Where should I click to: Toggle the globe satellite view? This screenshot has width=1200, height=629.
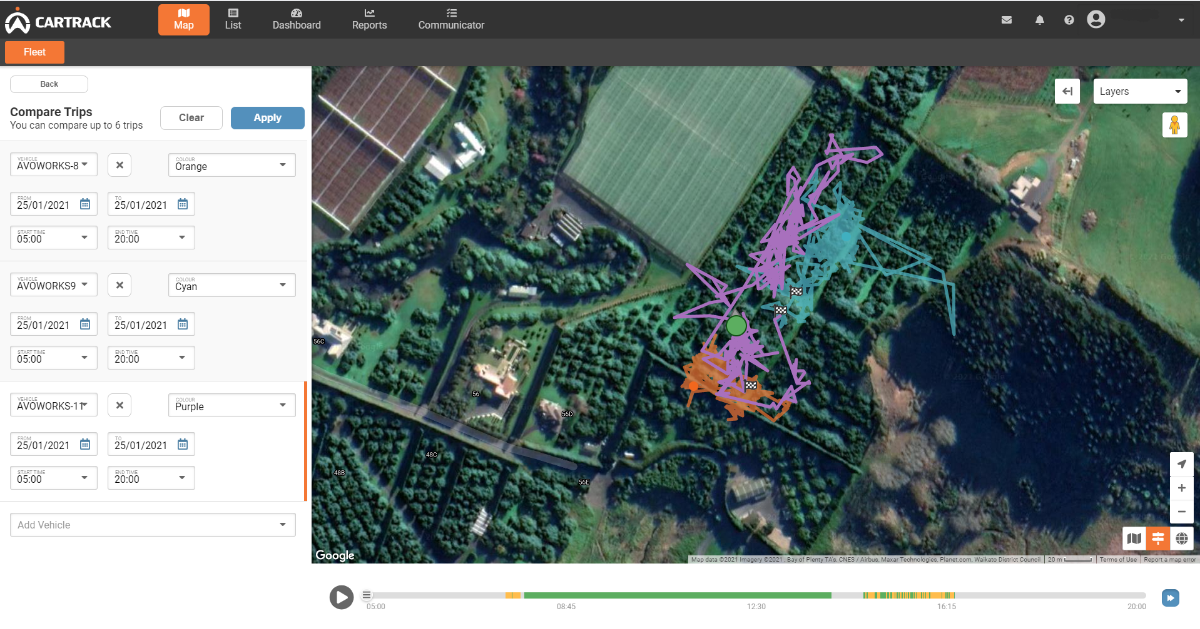point(1182,539)
